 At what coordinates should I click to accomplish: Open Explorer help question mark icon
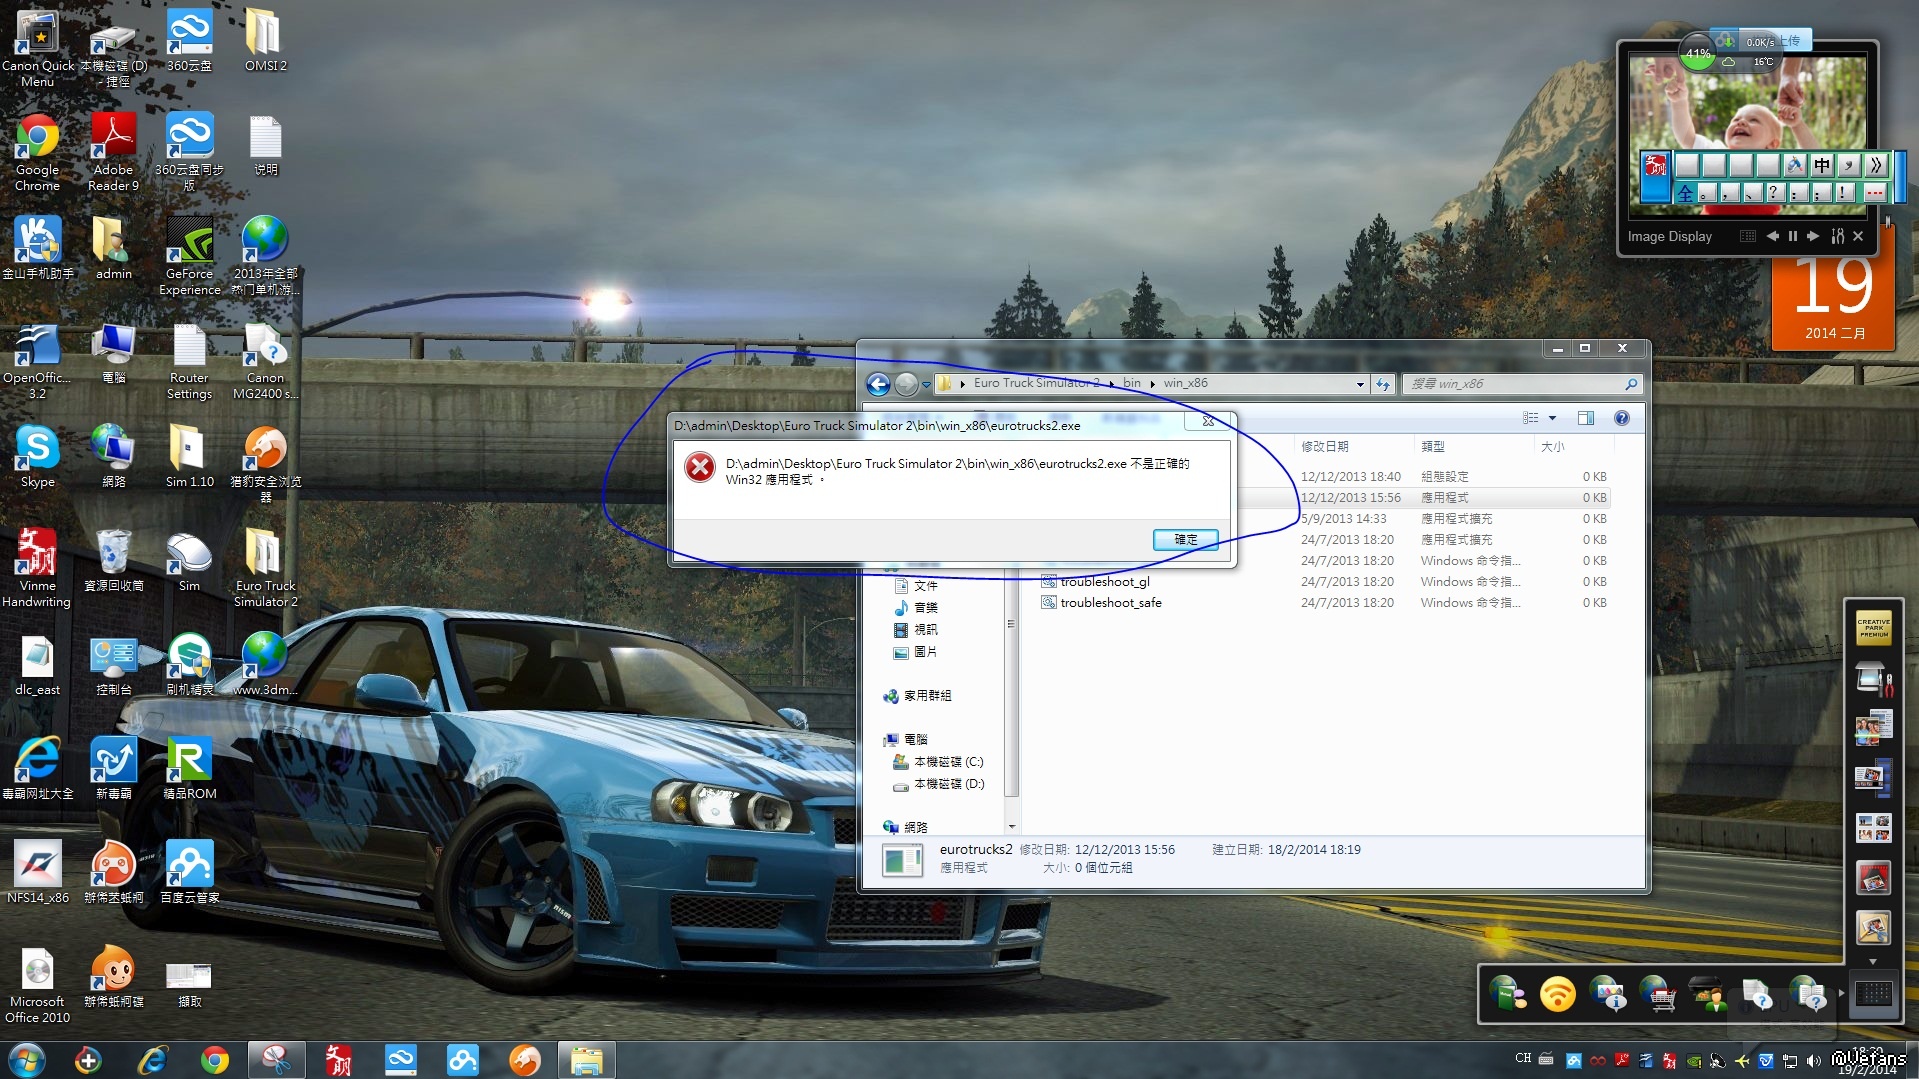(x=1621, y=418)
